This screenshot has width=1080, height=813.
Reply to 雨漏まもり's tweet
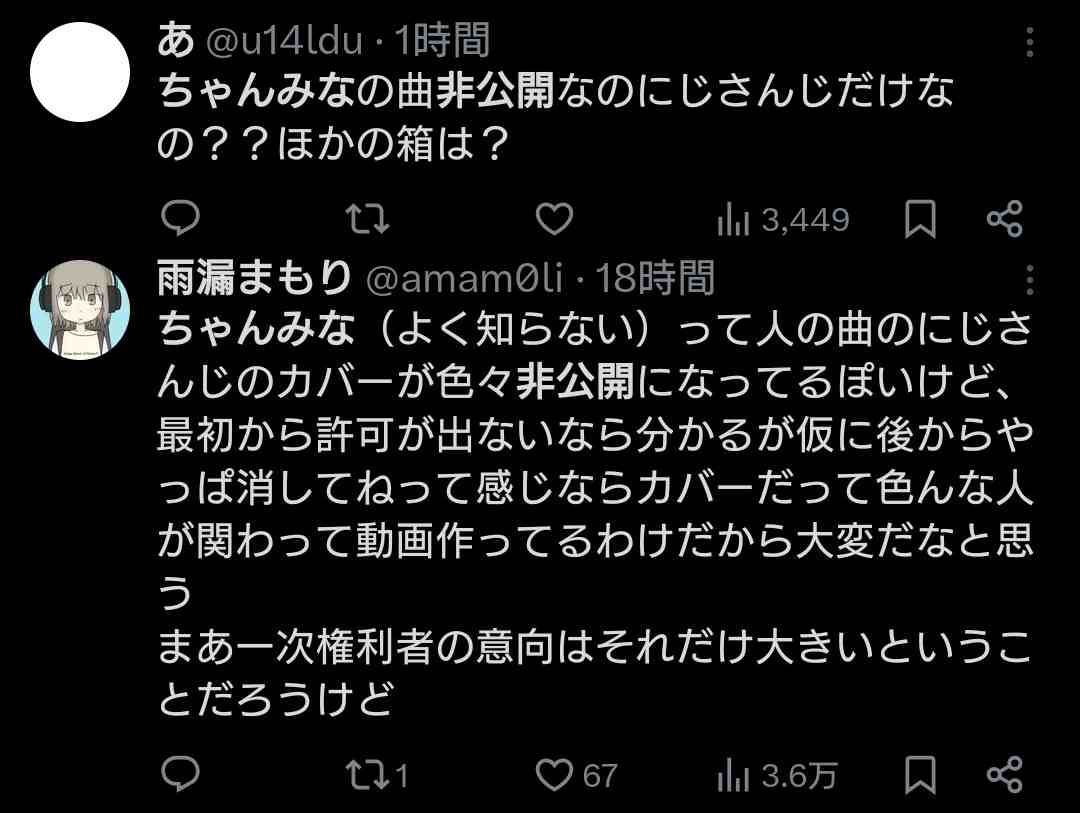tap(180, 775)
